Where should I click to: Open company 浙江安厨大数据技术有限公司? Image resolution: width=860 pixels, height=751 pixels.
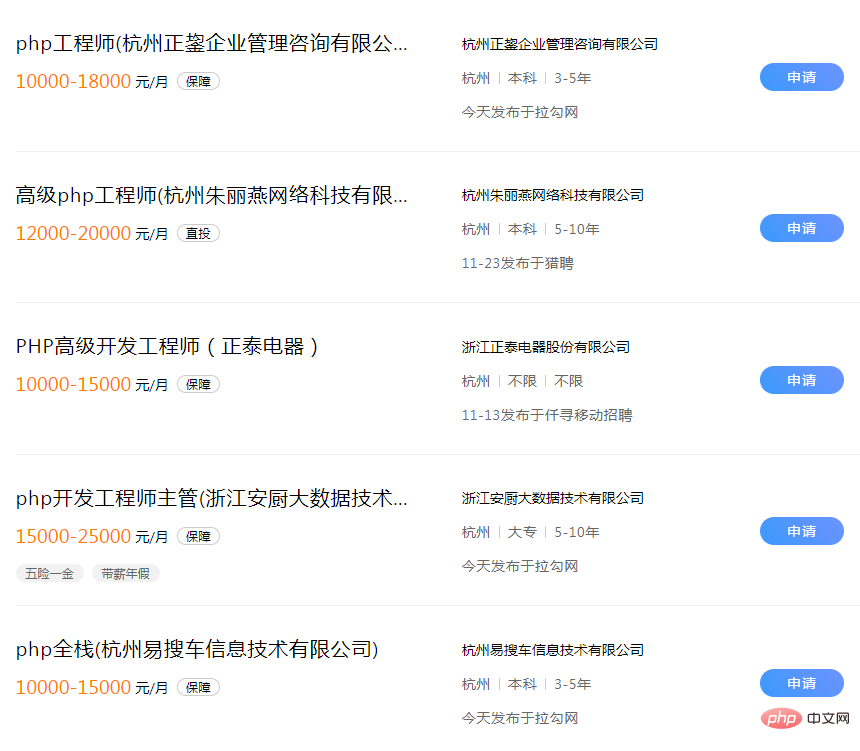pos(552,498)
